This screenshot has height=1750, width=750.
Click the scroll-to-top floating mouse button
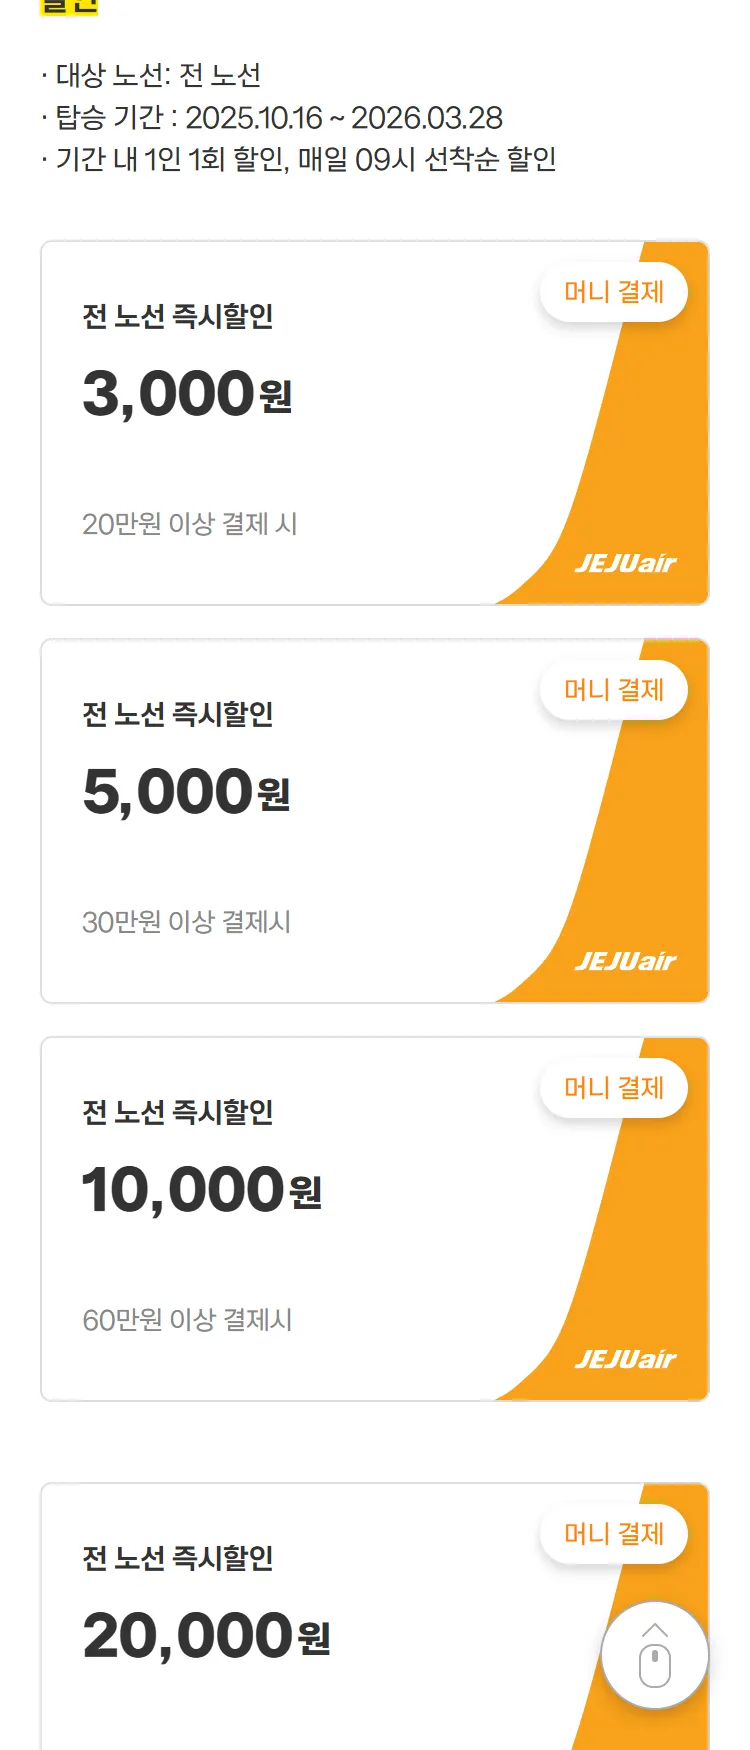click(654, 1655)
